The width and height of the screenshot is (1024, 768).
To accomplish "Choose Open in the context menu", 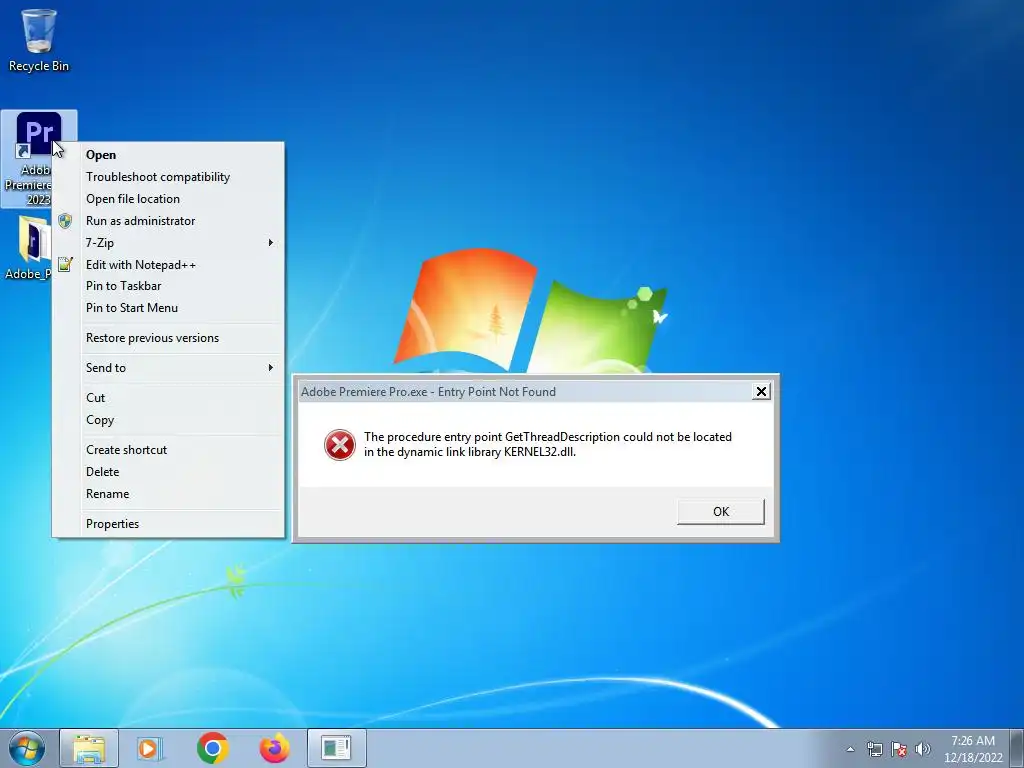I will (168, 155).
